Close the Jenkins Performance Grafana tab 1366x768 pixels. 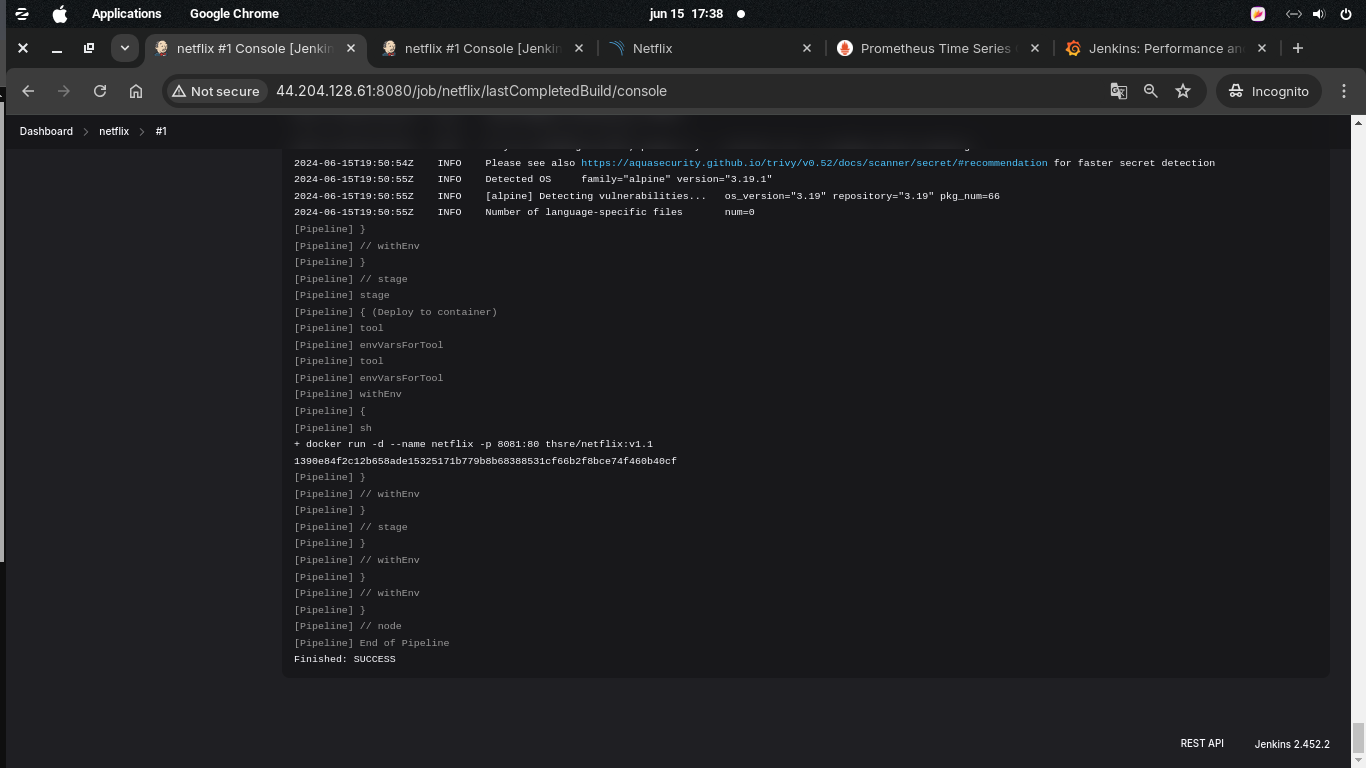click(1262, 48)
